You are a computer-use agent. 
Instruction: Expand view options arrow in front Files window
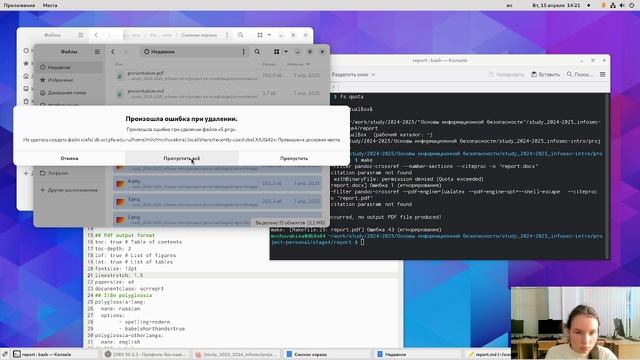coord(286,52)
